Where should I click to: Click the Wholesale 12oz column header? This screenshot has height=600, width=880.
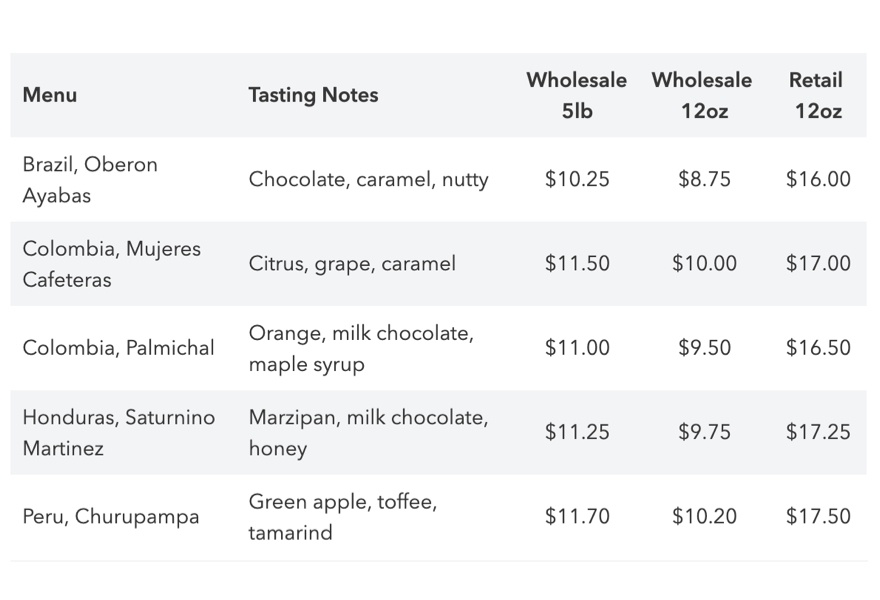[x=702, y=95]
